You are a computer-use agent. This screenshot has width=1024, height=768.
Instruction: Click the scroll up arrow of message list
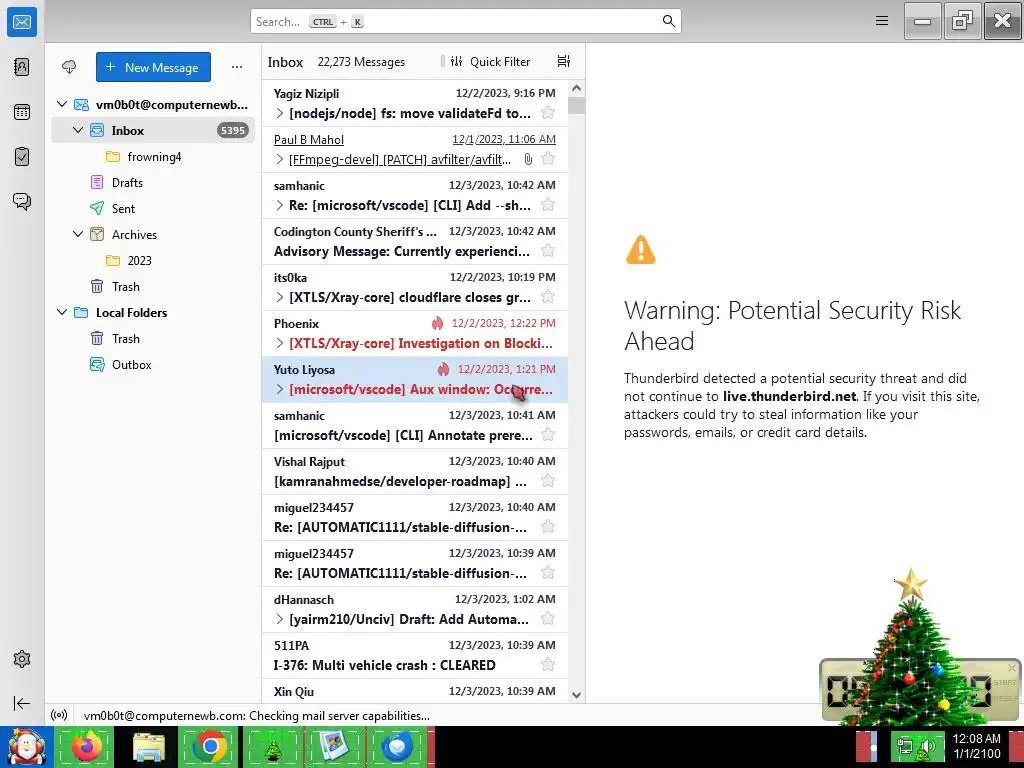point(576,88)
